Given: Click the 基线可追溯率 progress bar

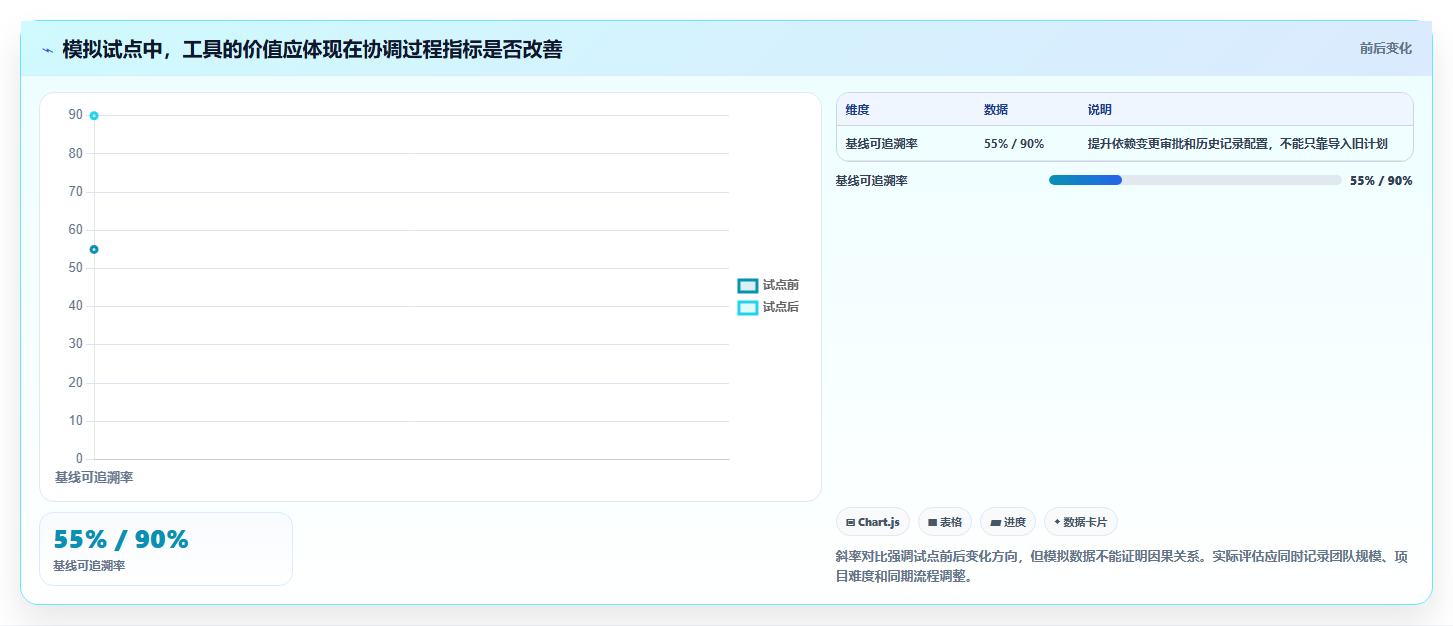Looking at the screenshot, I should pyautogui.click(x=1195, y=180).
